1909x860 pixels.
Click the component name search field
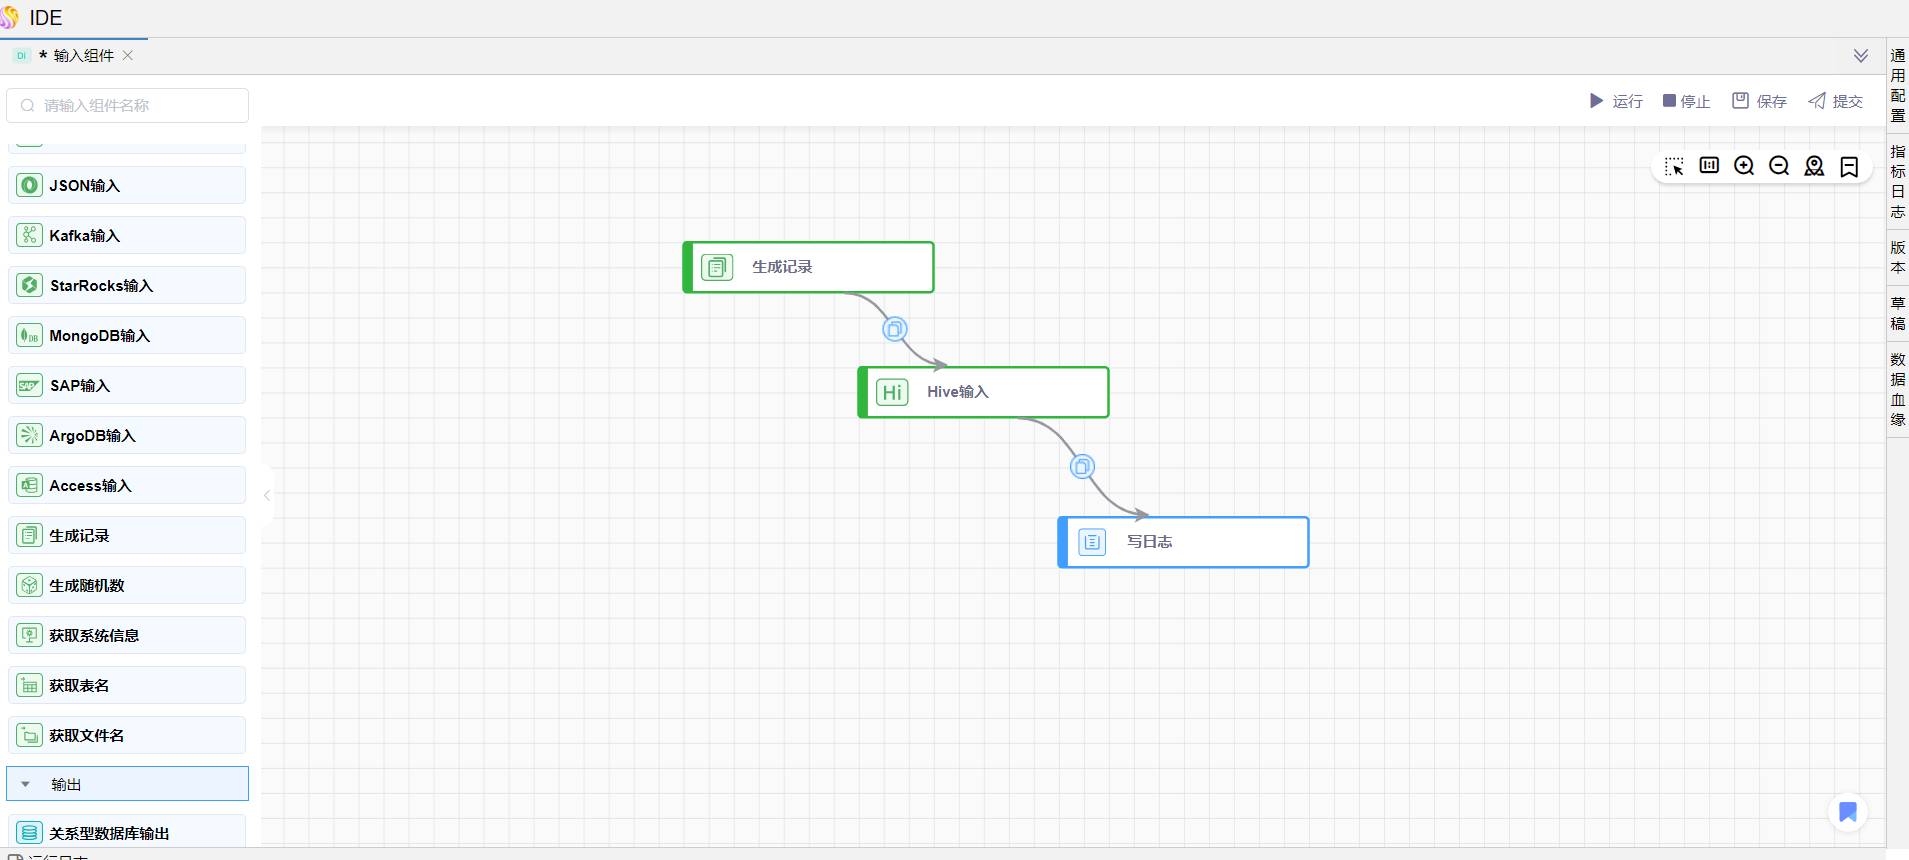click(x=128, y=106)
